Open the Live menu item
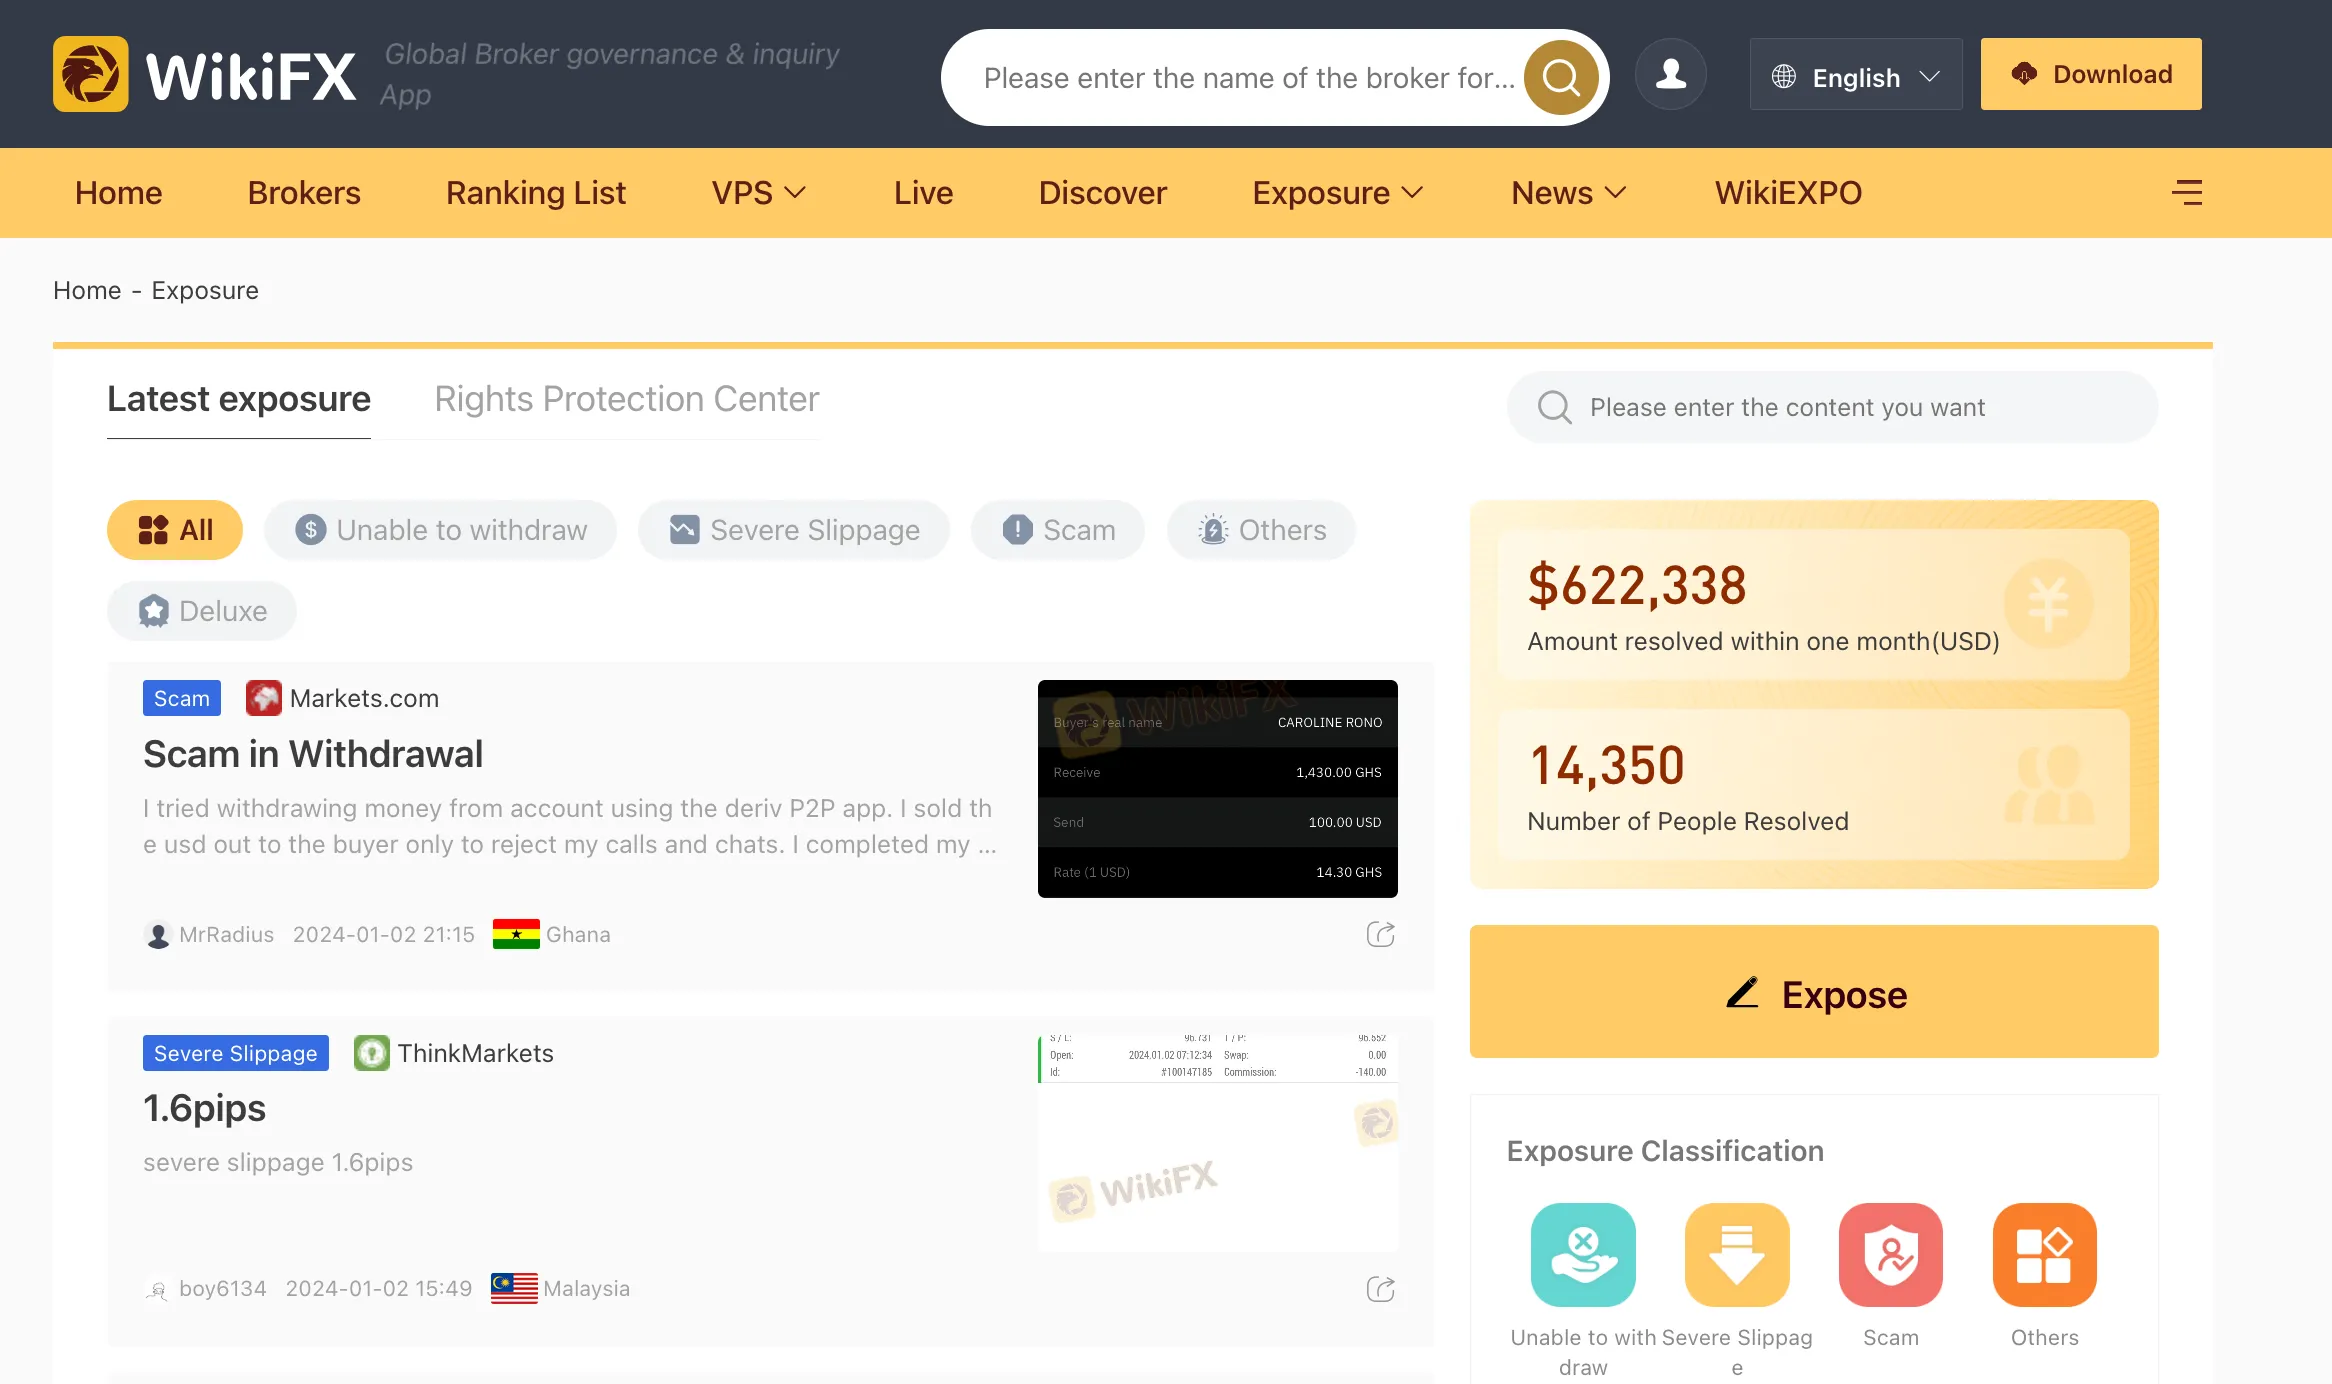 [923, 193]
